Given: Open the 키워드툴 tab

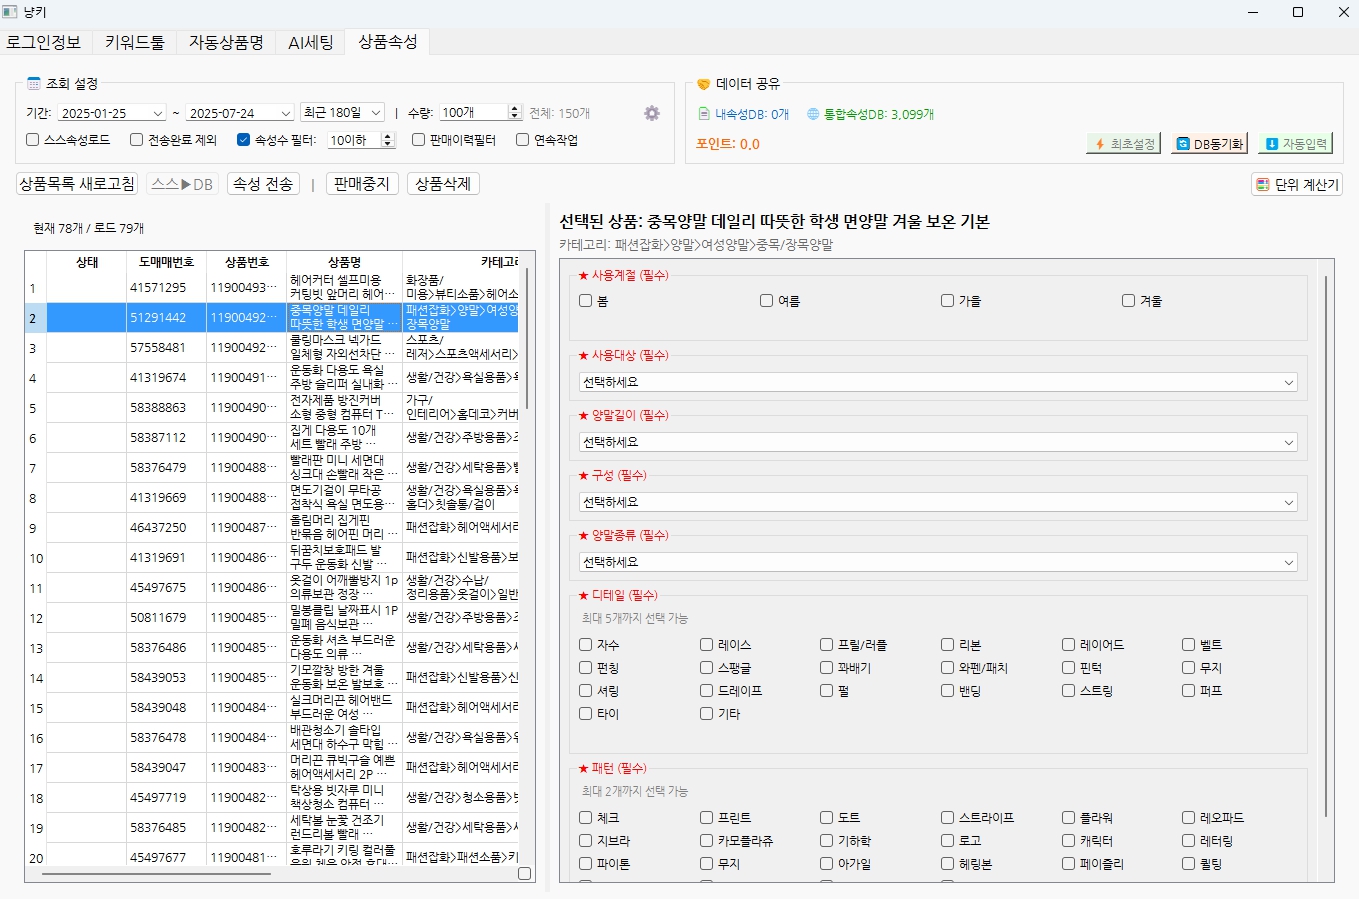Looking at the screenshot, I should click(136, 43).
